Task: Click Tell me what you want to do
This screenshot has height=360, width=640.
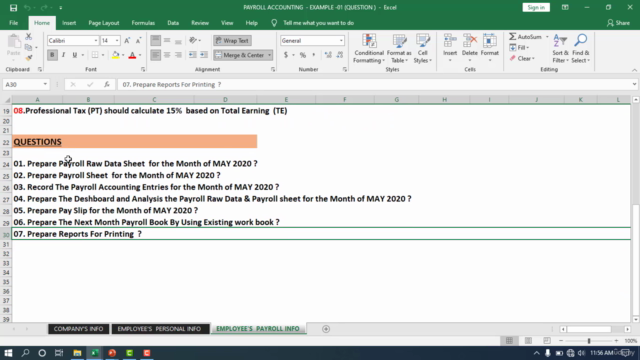Action: point(318,23)
